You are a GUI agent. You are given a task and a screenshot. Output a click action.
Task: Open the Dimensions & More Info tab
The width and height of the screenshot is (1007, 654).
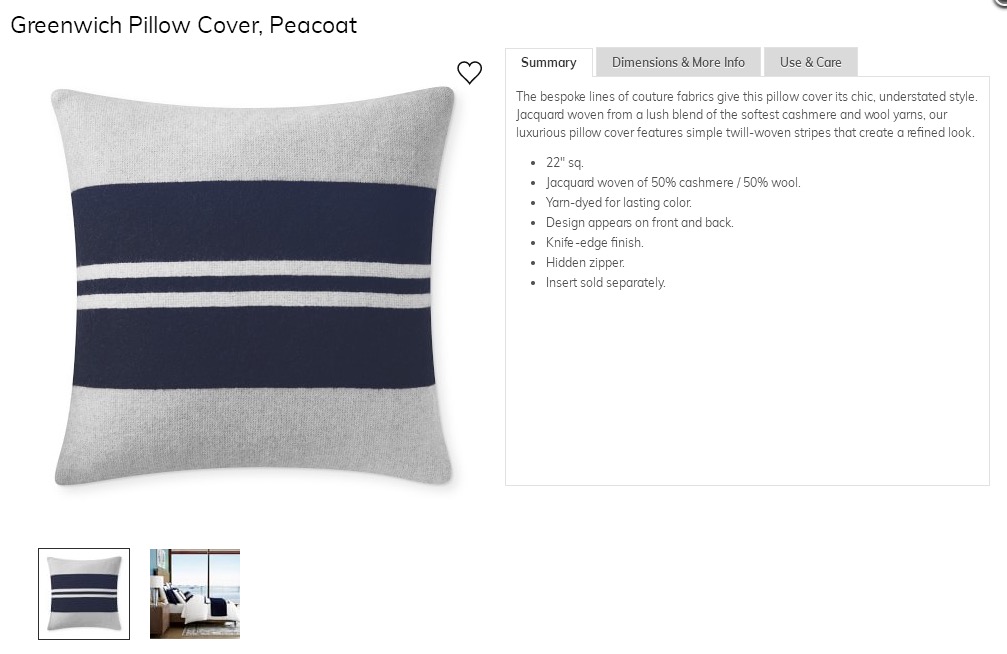678,62
